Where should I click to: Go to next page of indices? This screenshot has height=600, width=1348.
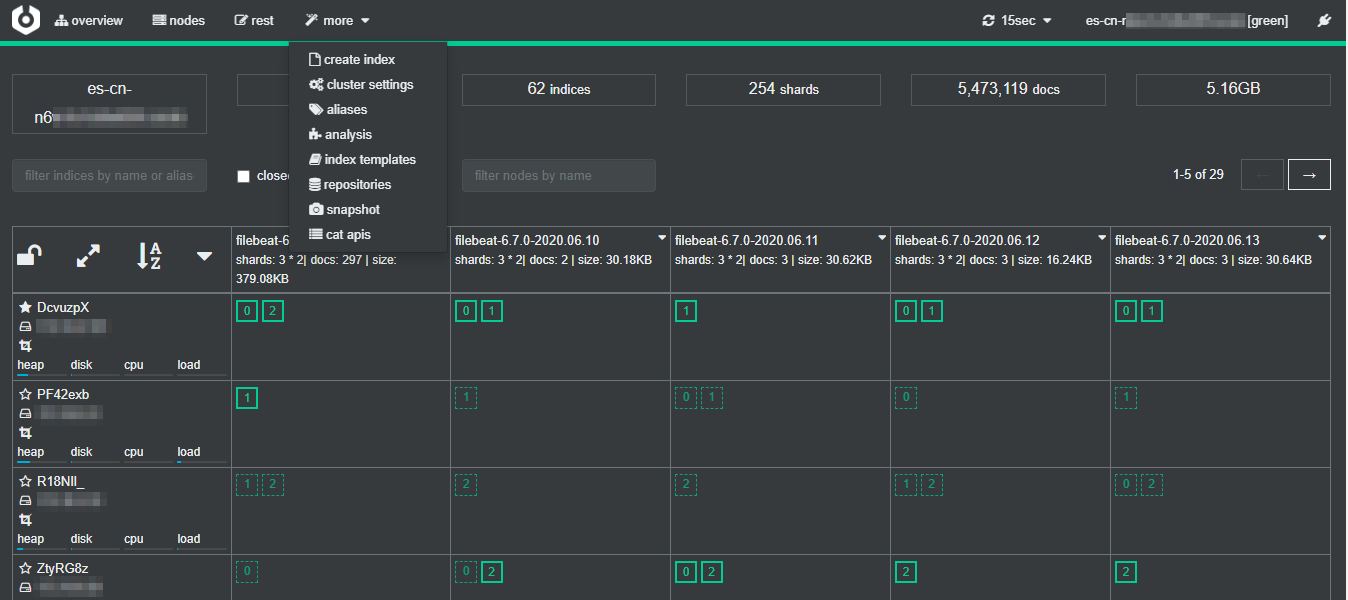click(1309, 174)
